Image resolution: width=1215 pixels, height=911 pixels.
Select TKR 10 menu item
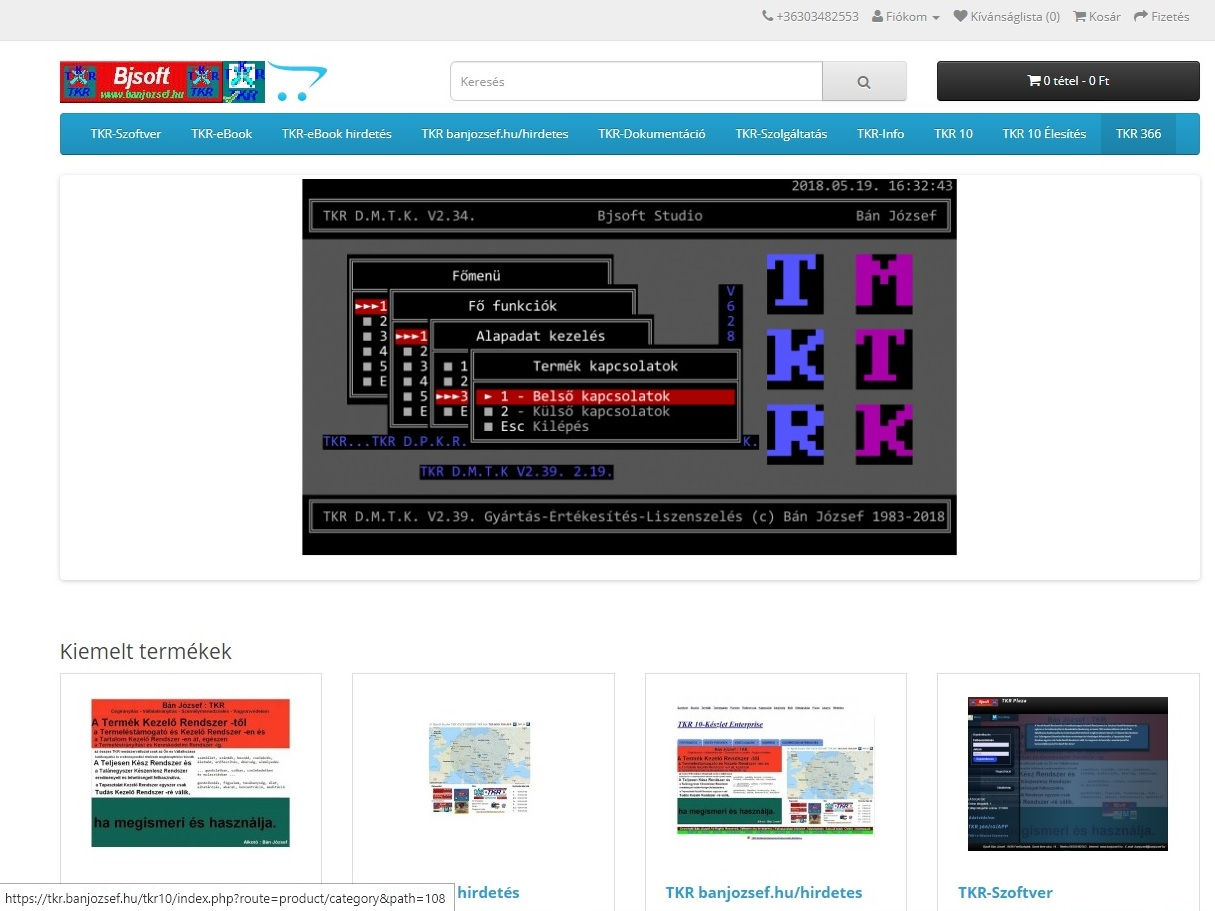[954, 134]
